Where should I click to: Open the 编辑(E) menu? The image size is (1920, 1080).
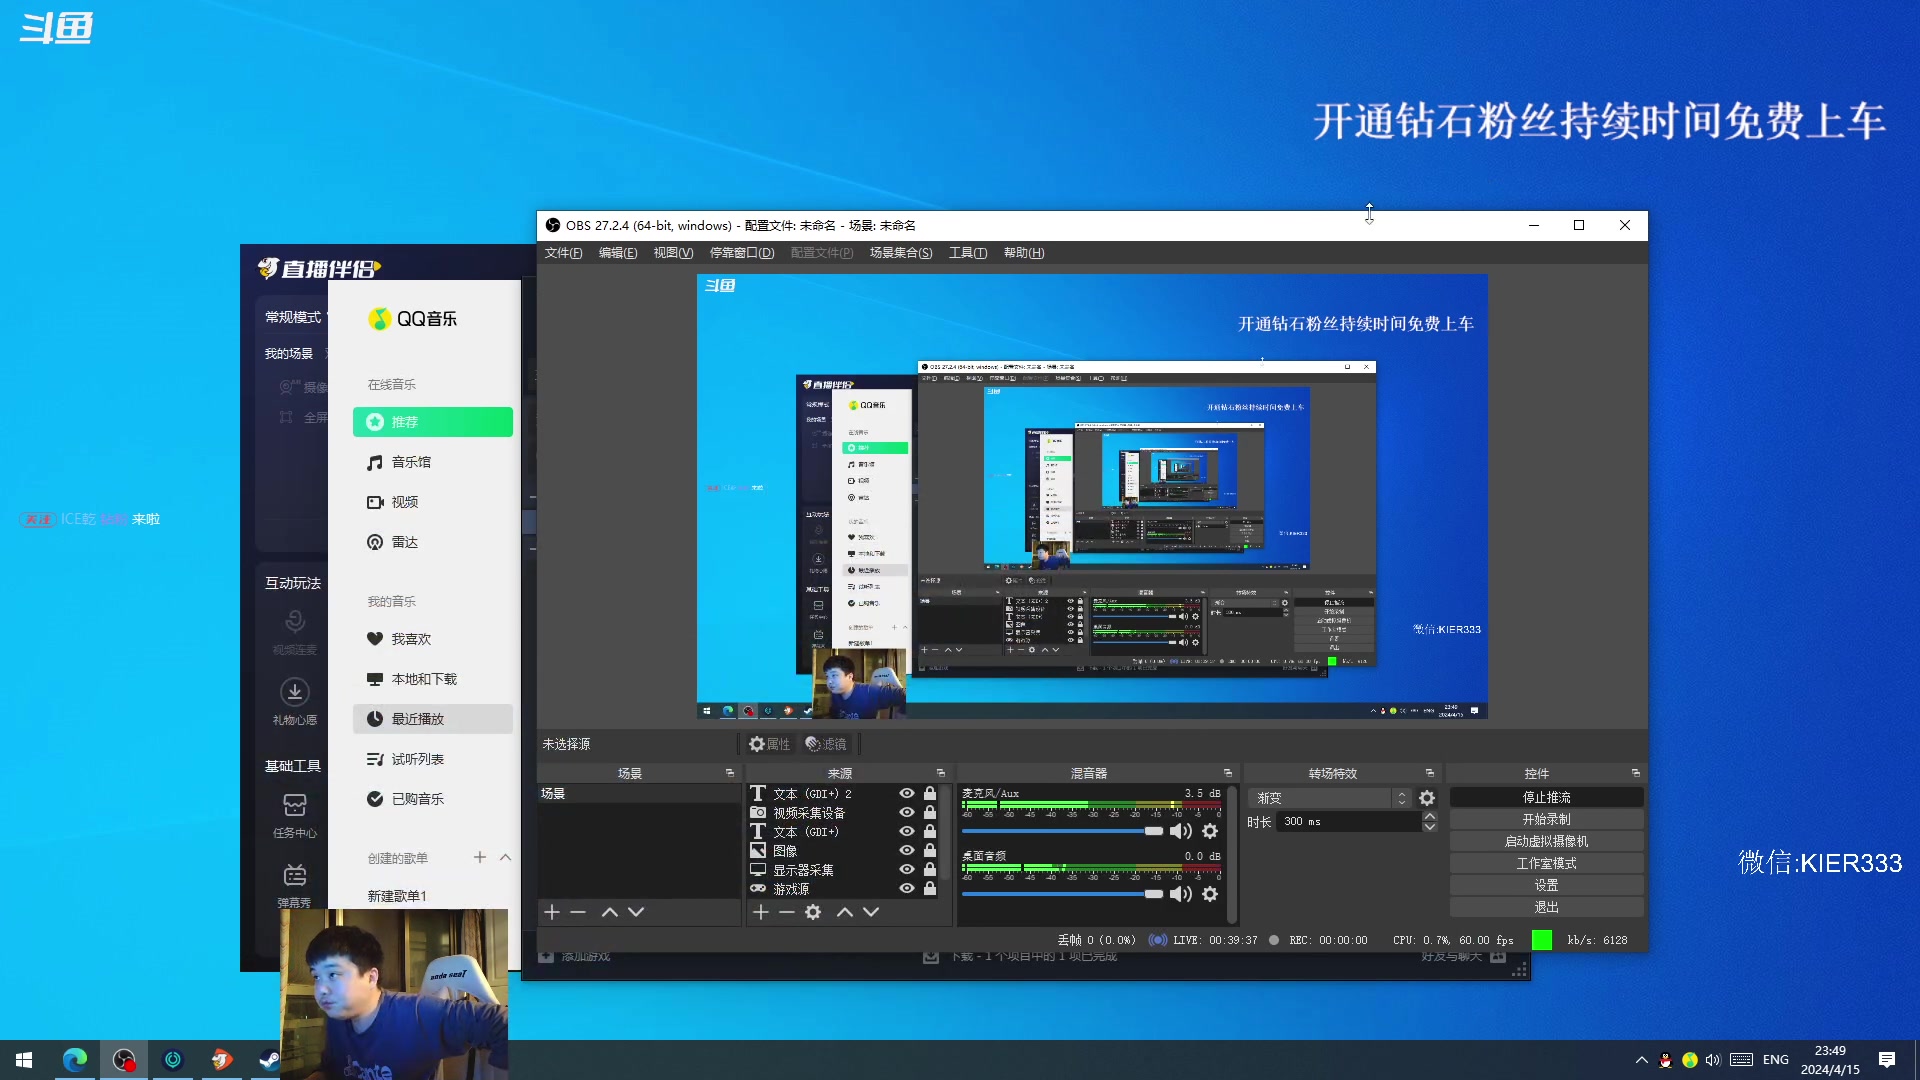[618, 253]
